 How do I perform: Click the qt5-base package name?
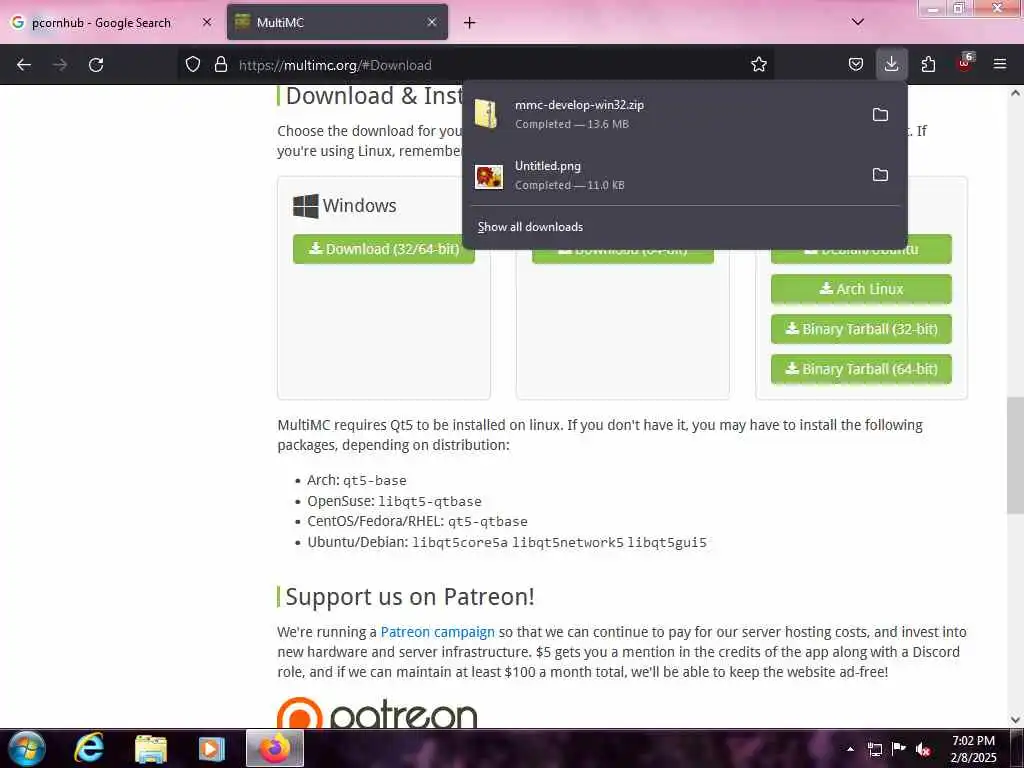tap(375, 481)
